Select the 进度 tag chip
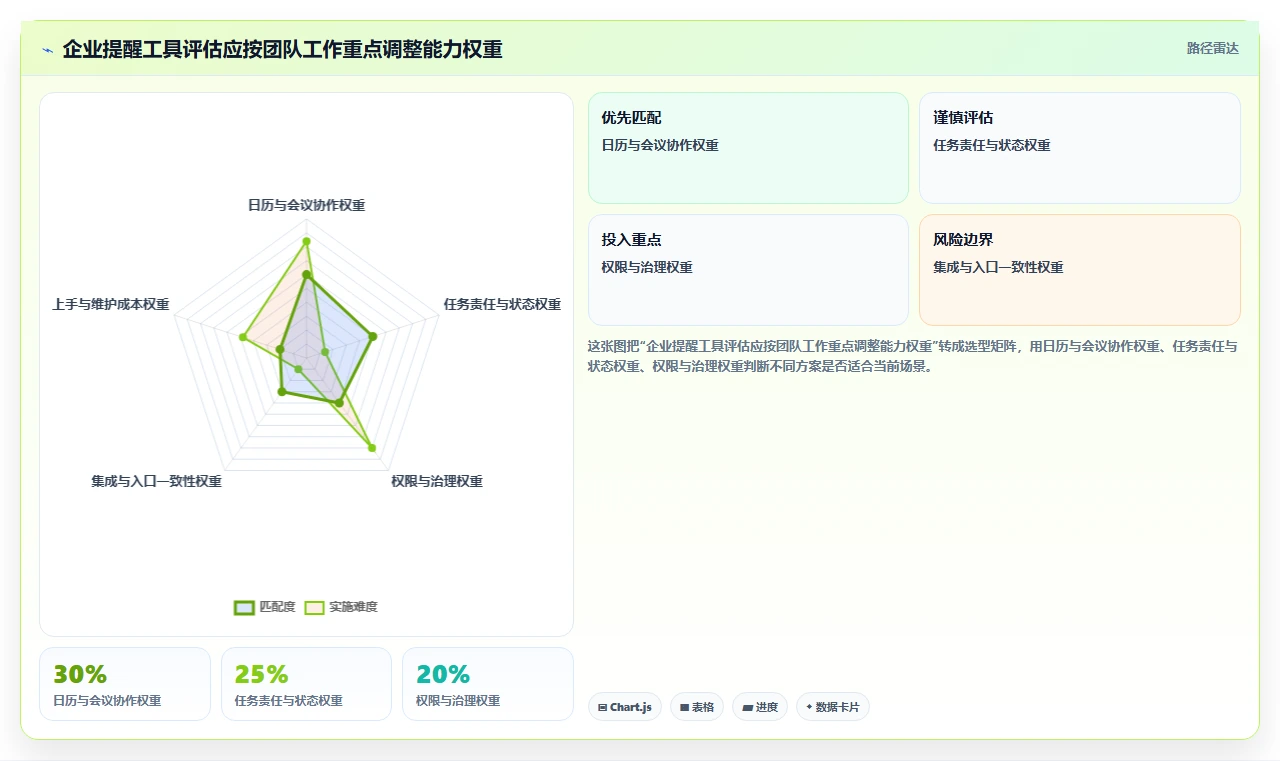 760,707
